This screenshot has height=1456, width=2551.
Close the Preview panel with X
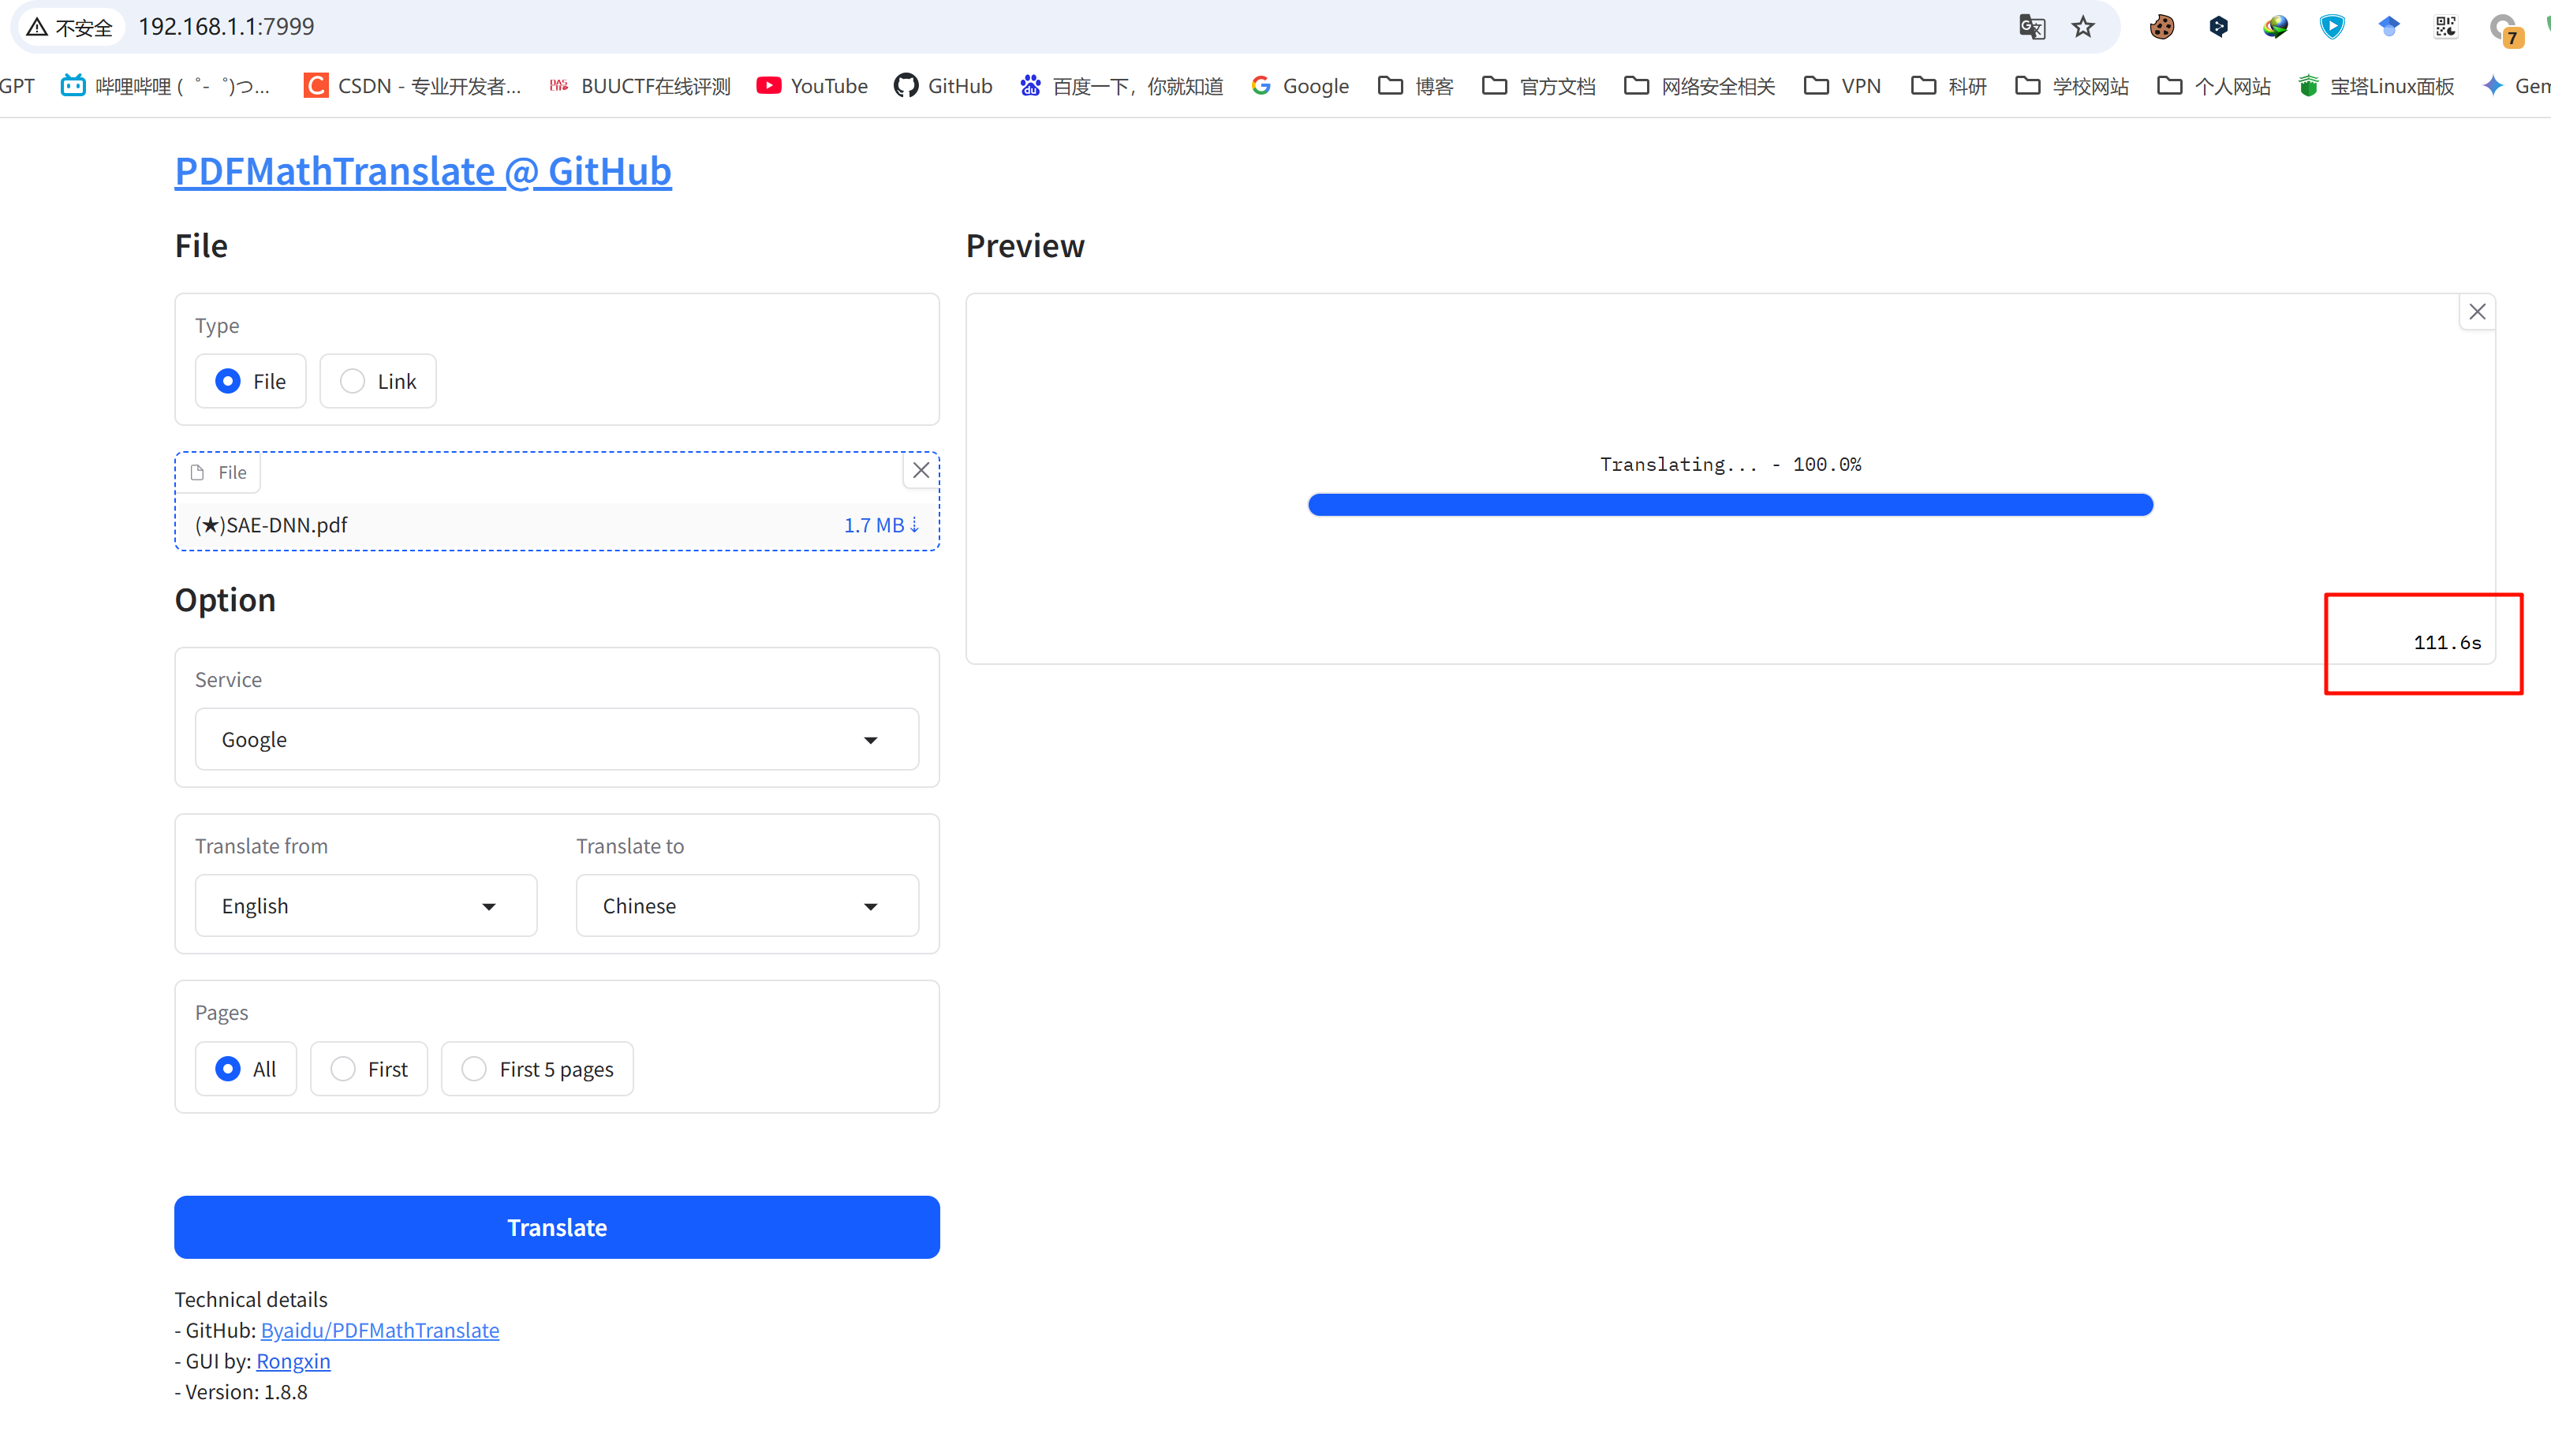click(2476, 312)
